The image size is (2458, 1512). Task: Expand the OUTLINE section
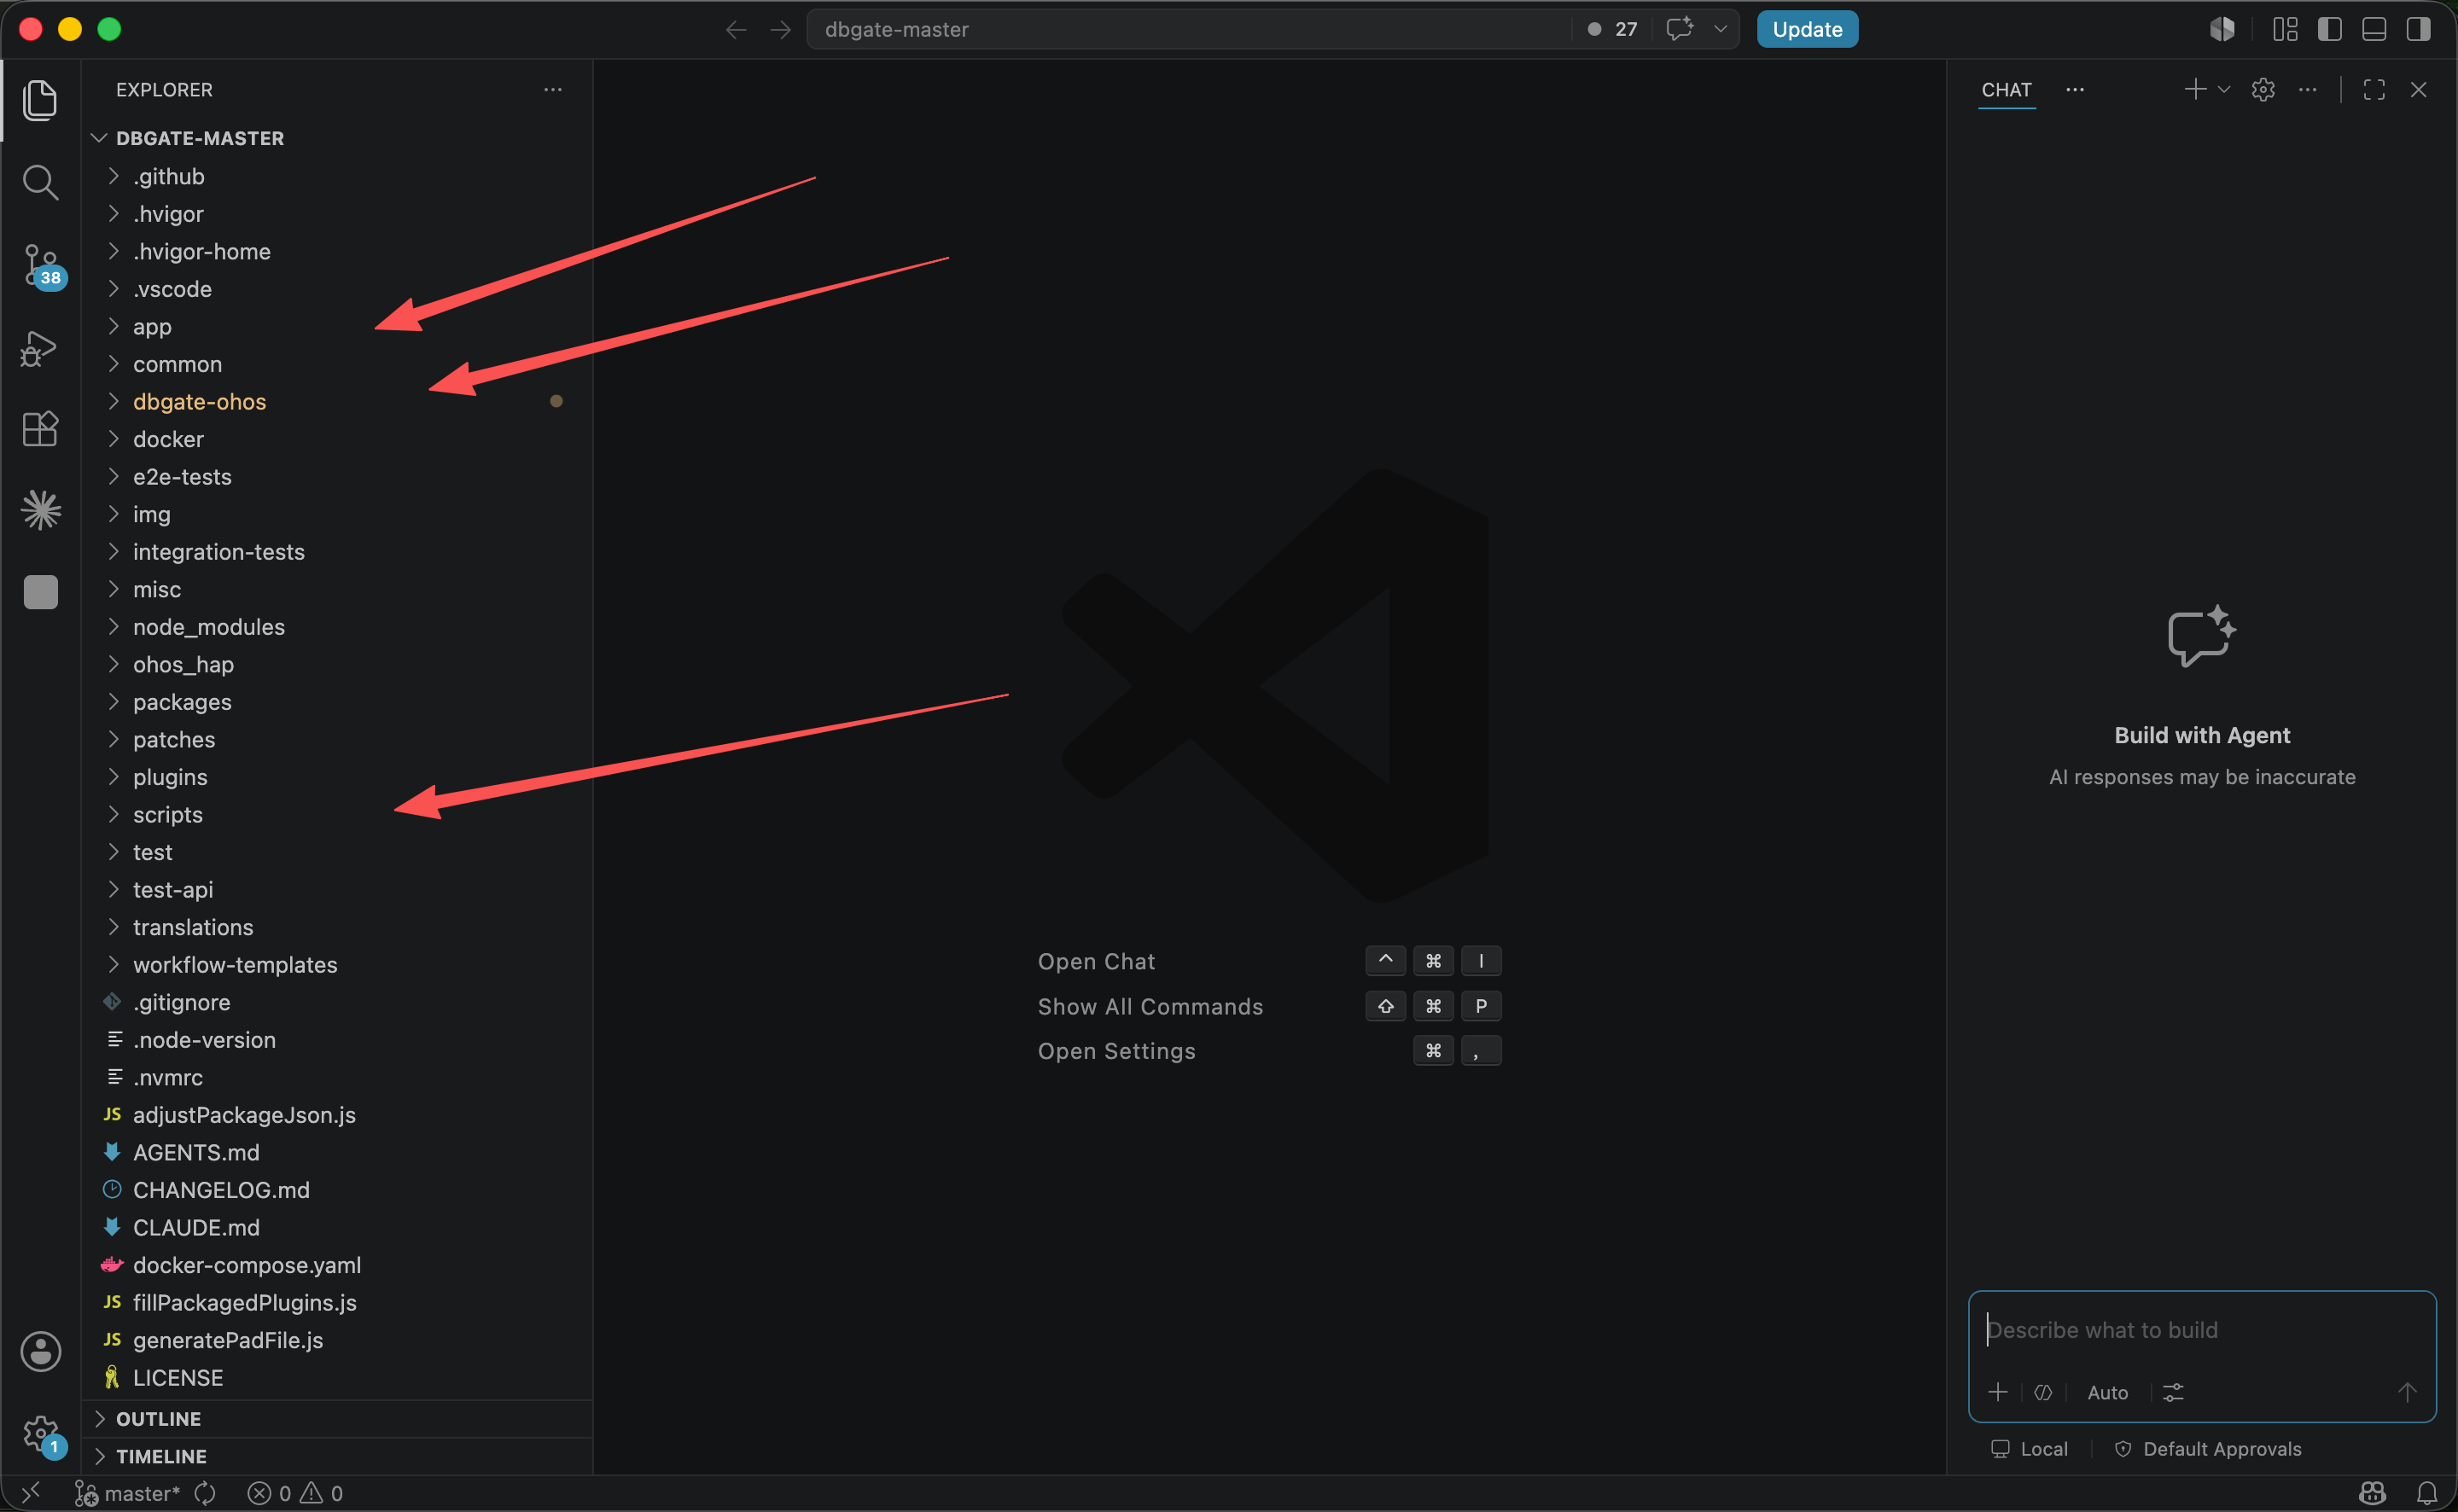337,1418
